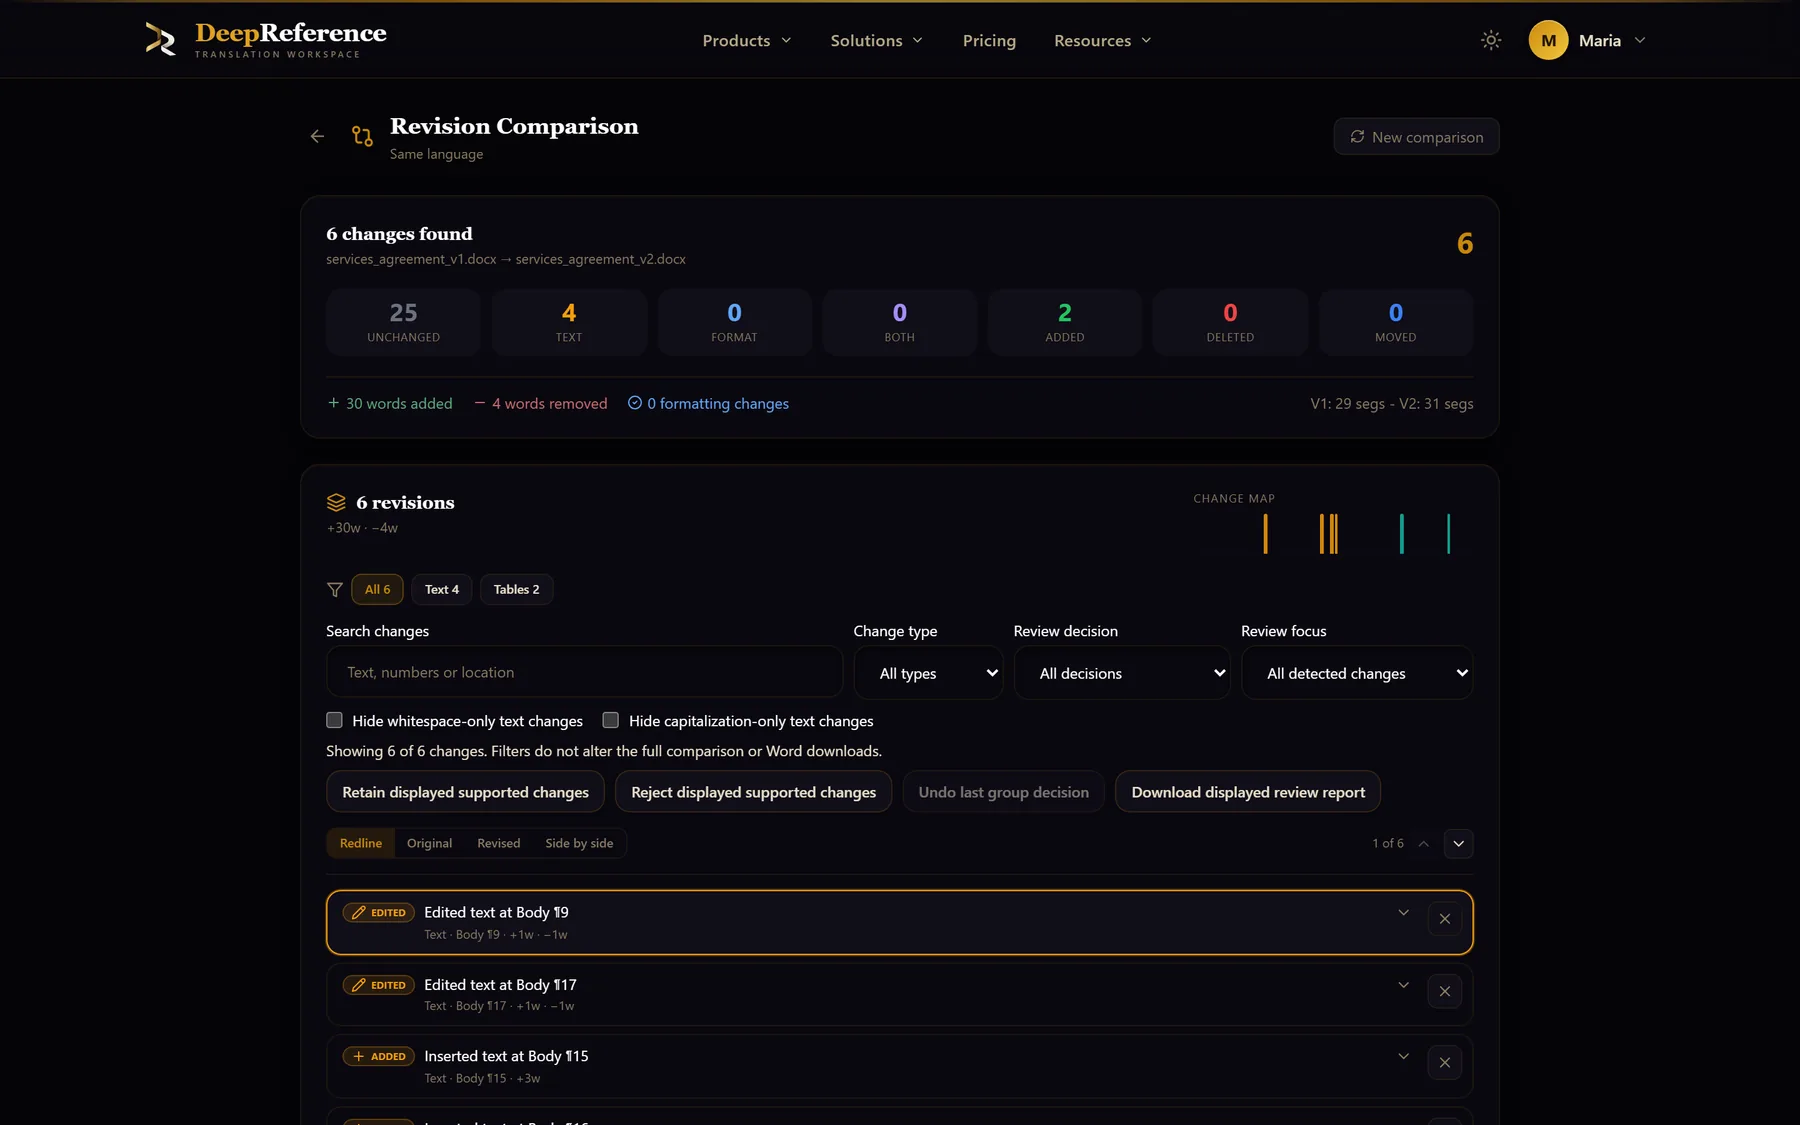This screenshot has height=1125, width=1800.
Task: Click the formatting changes clock icon
Action: click(x=635, y=403)
